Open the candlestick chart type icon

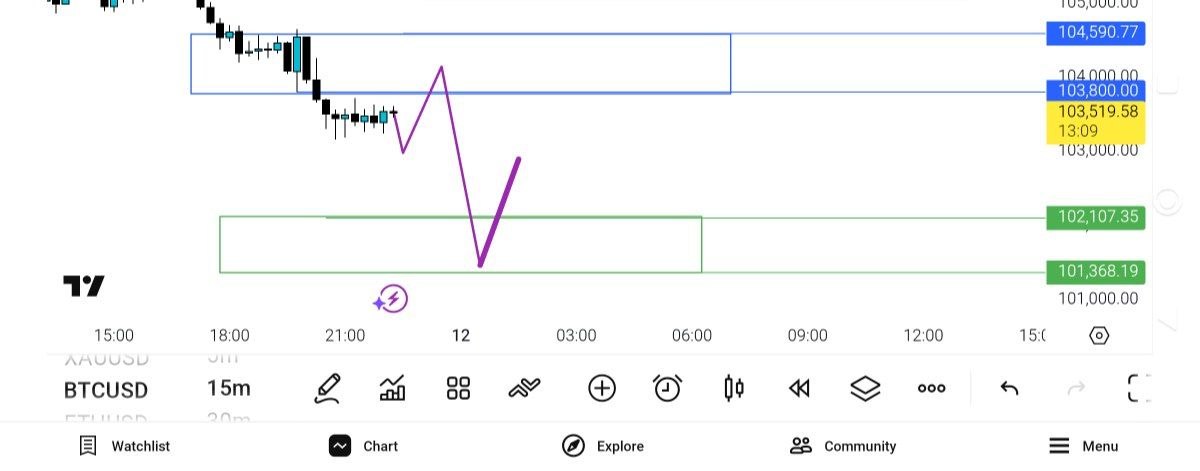click(734, 388)
